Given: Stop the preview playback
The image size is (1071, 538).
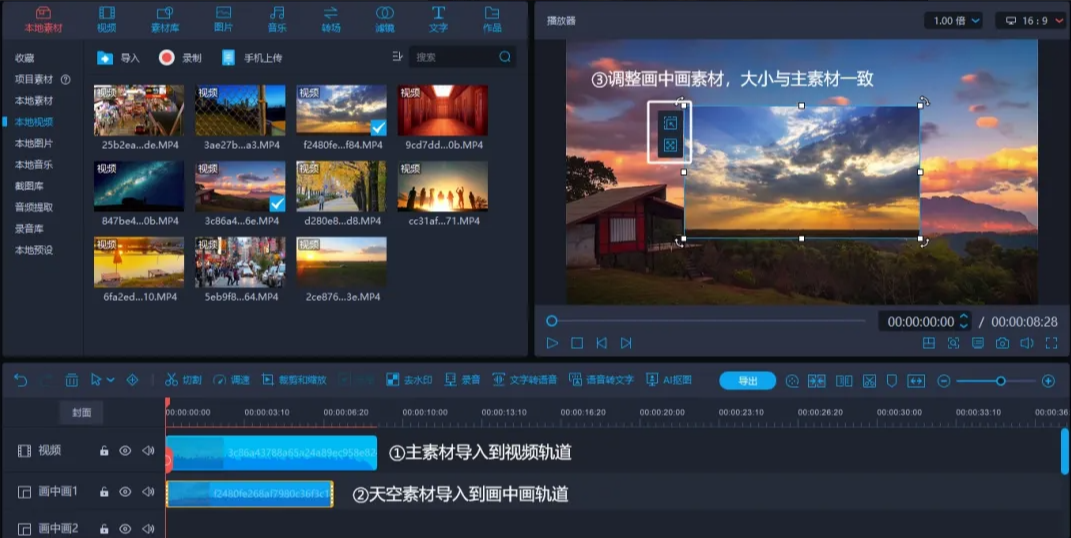Looking at the screenshot, I should point(577,343).
